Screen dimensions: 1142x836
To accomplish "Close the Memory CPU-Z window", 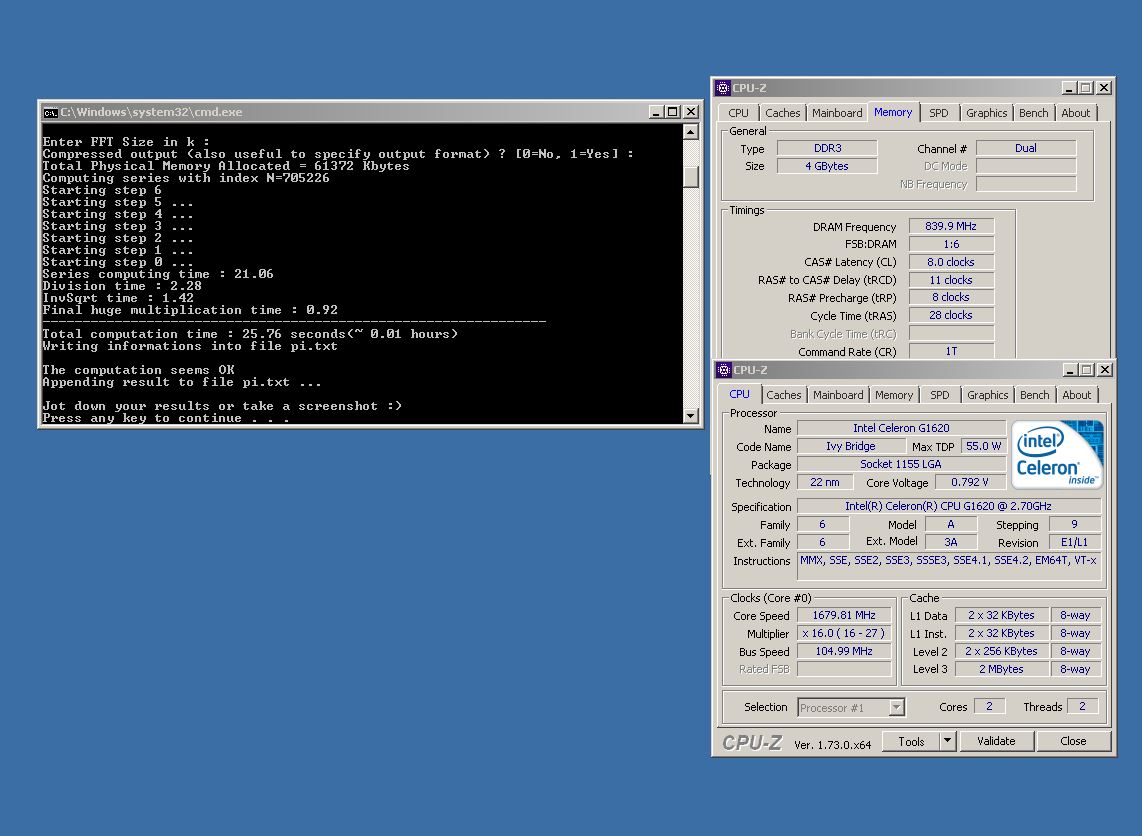I will pos(1104,88).
